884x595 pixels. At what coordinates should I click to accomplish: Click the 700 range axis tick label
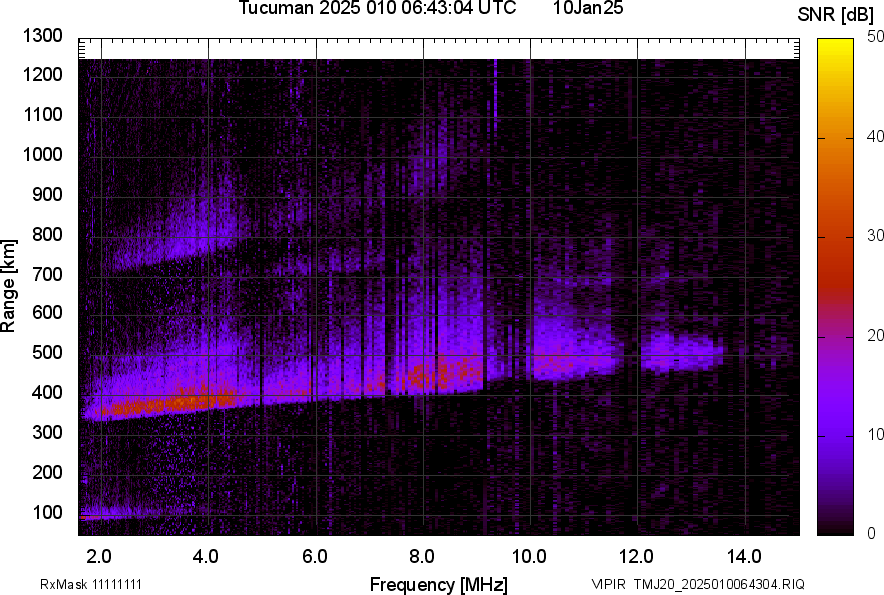(50, 274)
